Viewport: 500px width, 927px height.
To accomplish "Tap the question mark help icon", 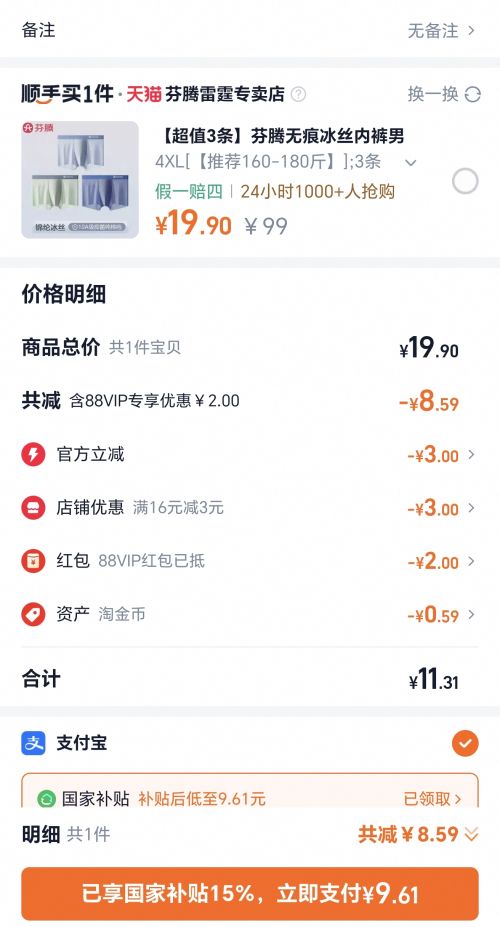I will click(298, 94).
